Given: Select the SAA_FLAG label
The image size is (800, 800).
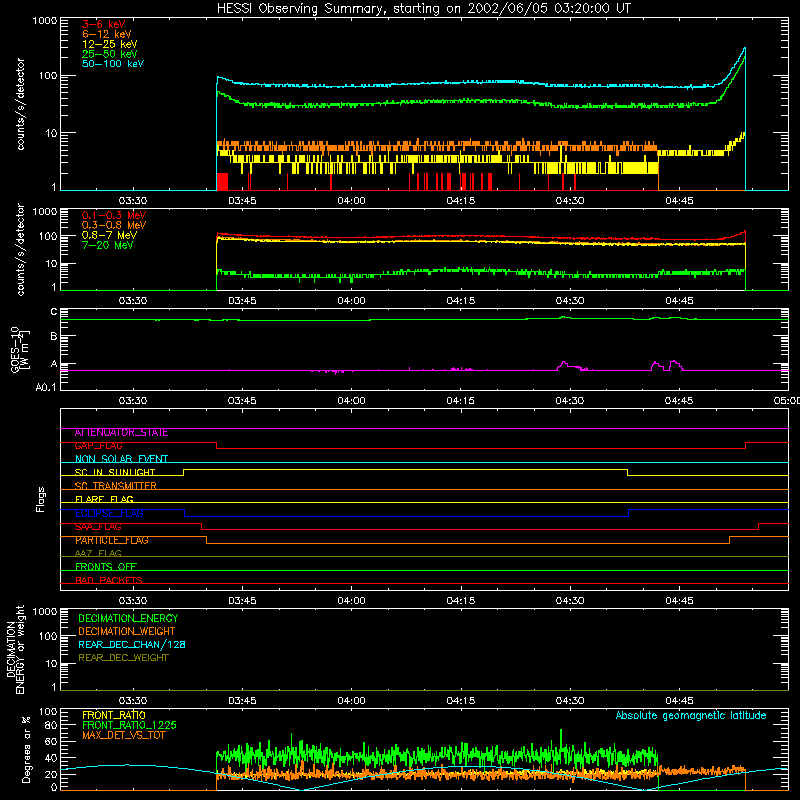Looking at the screenshot, I should click(98, 527).
